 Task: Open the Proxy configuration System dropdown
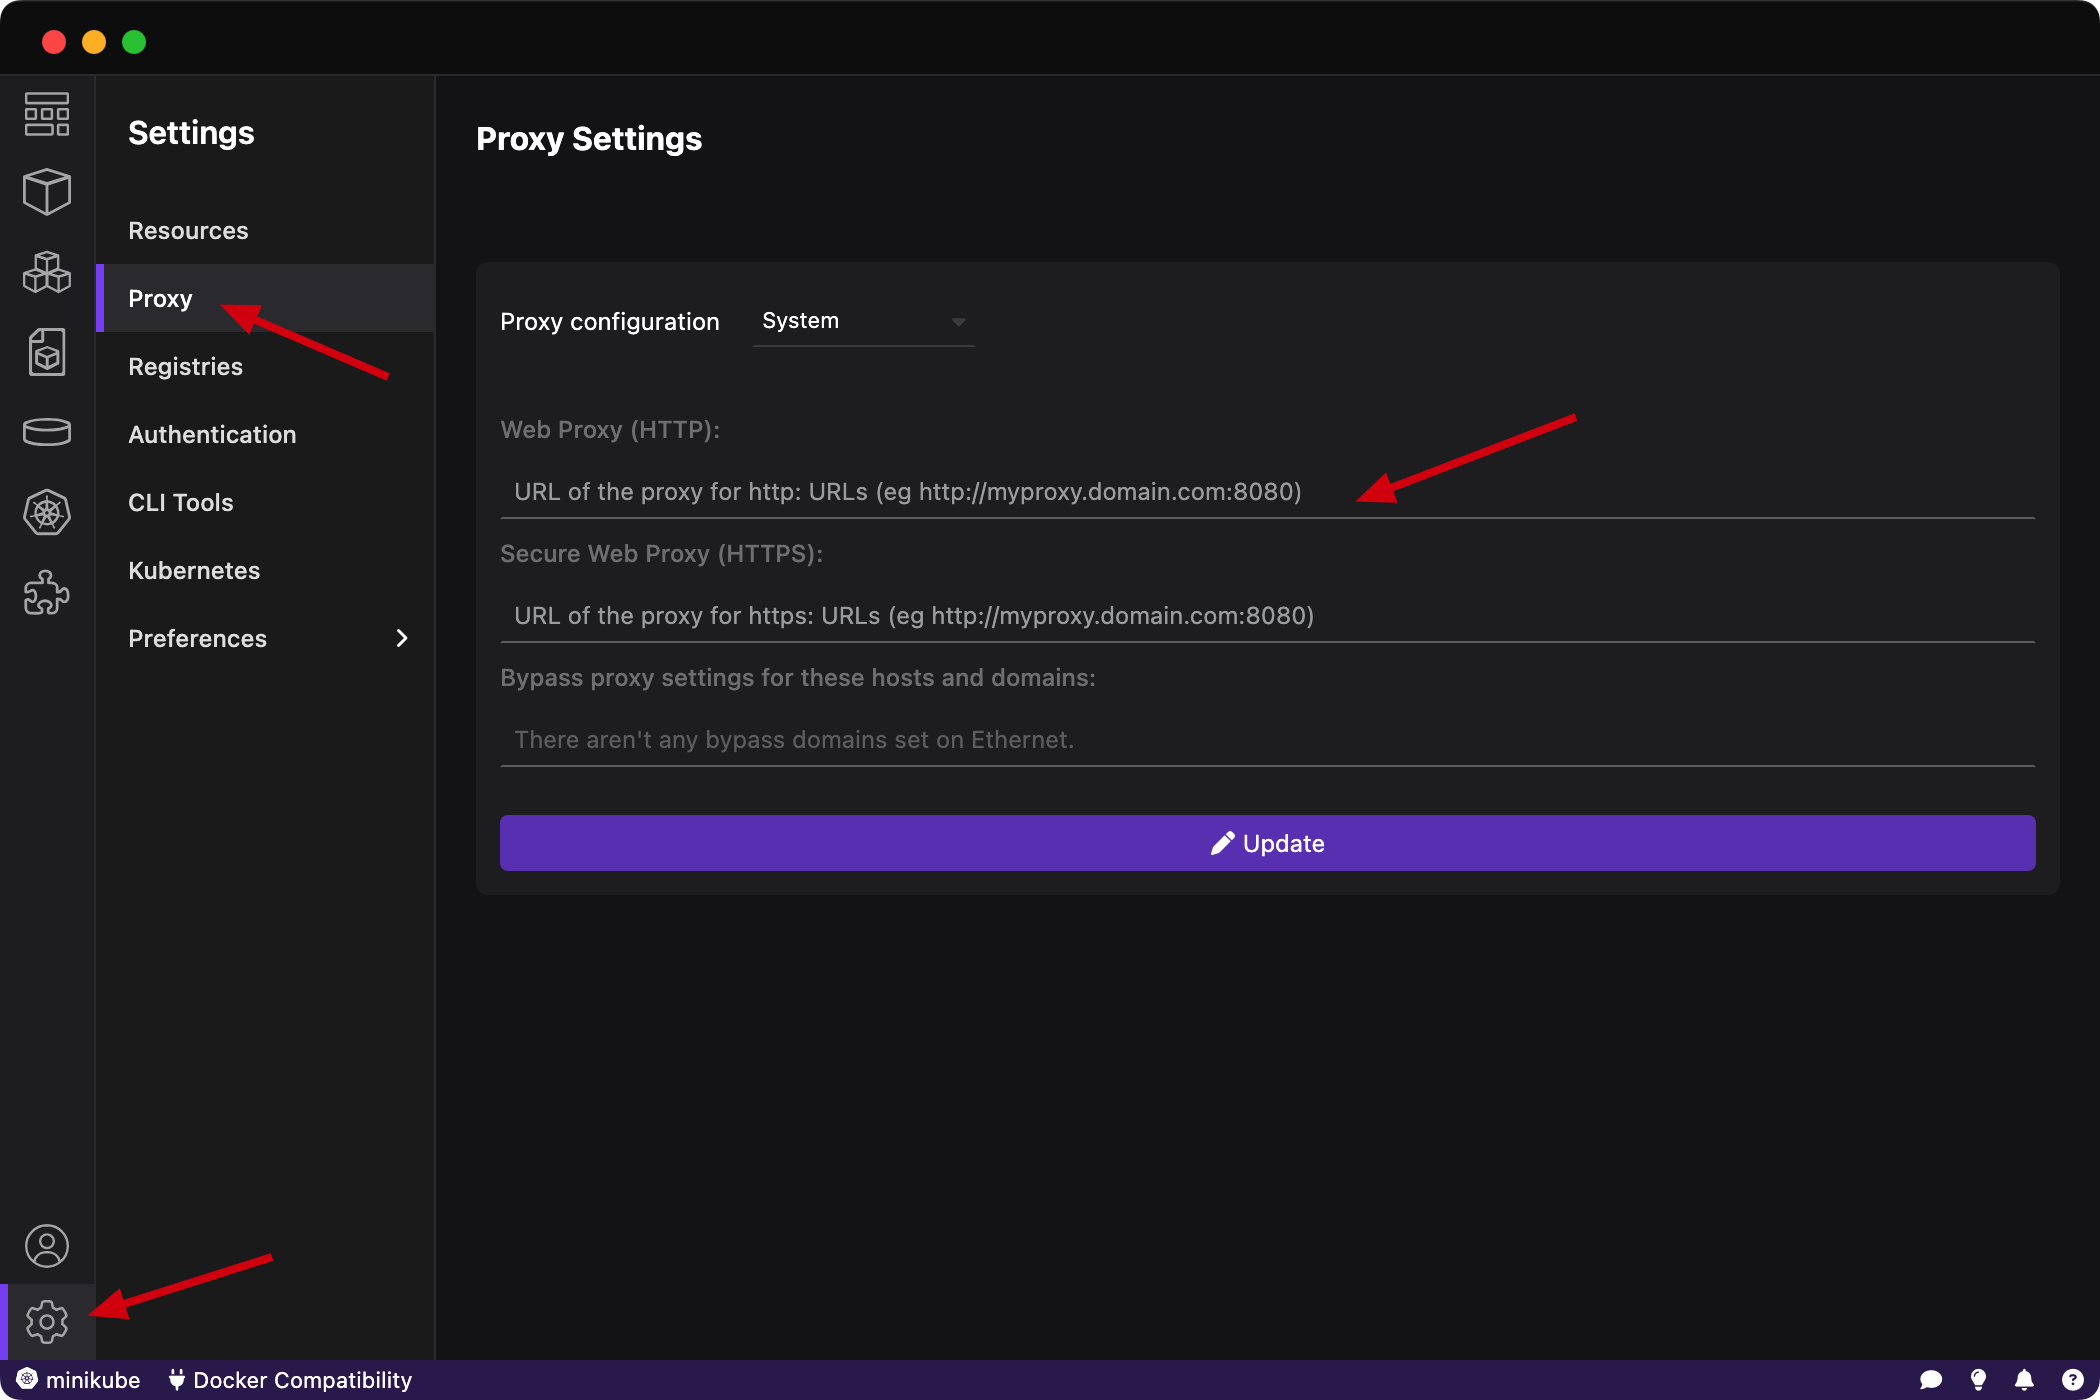tap(863, 322)
